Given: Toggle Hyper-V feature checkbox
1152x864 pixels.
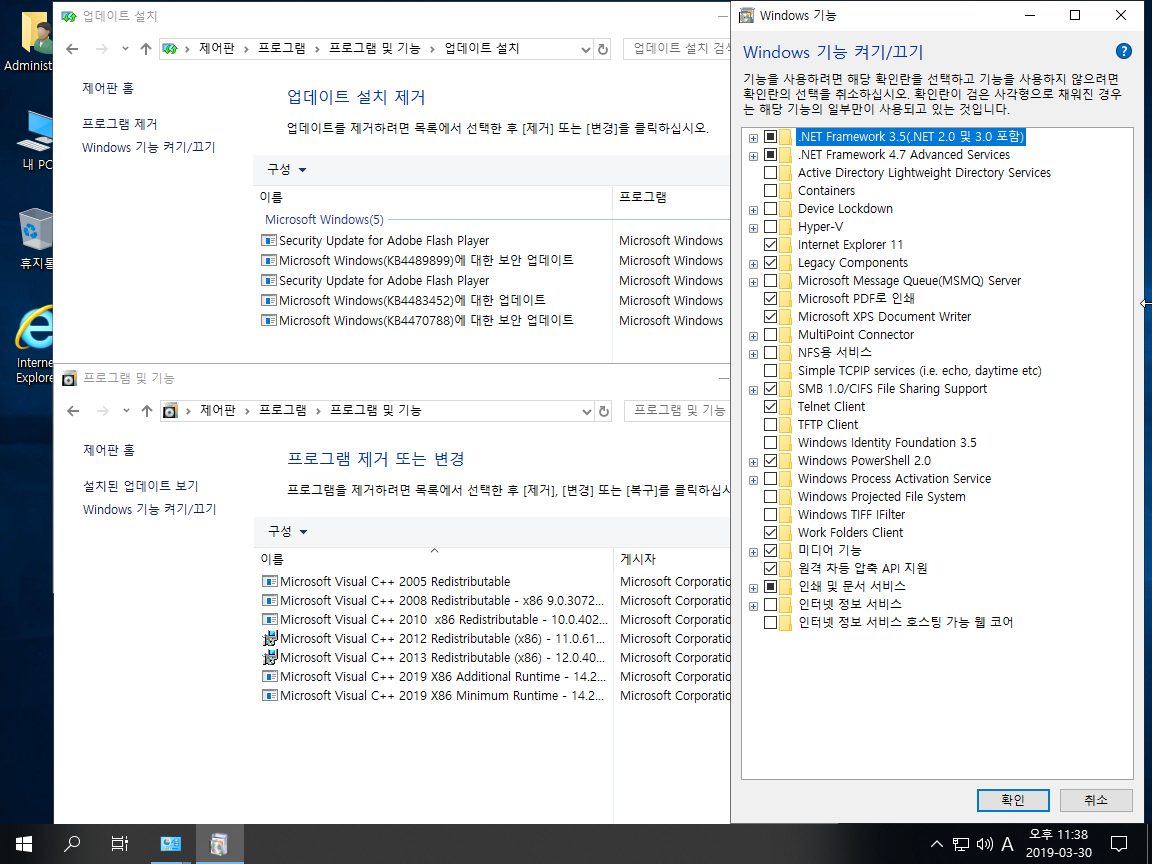Looking at the screenshot, I should click(770, 226).
